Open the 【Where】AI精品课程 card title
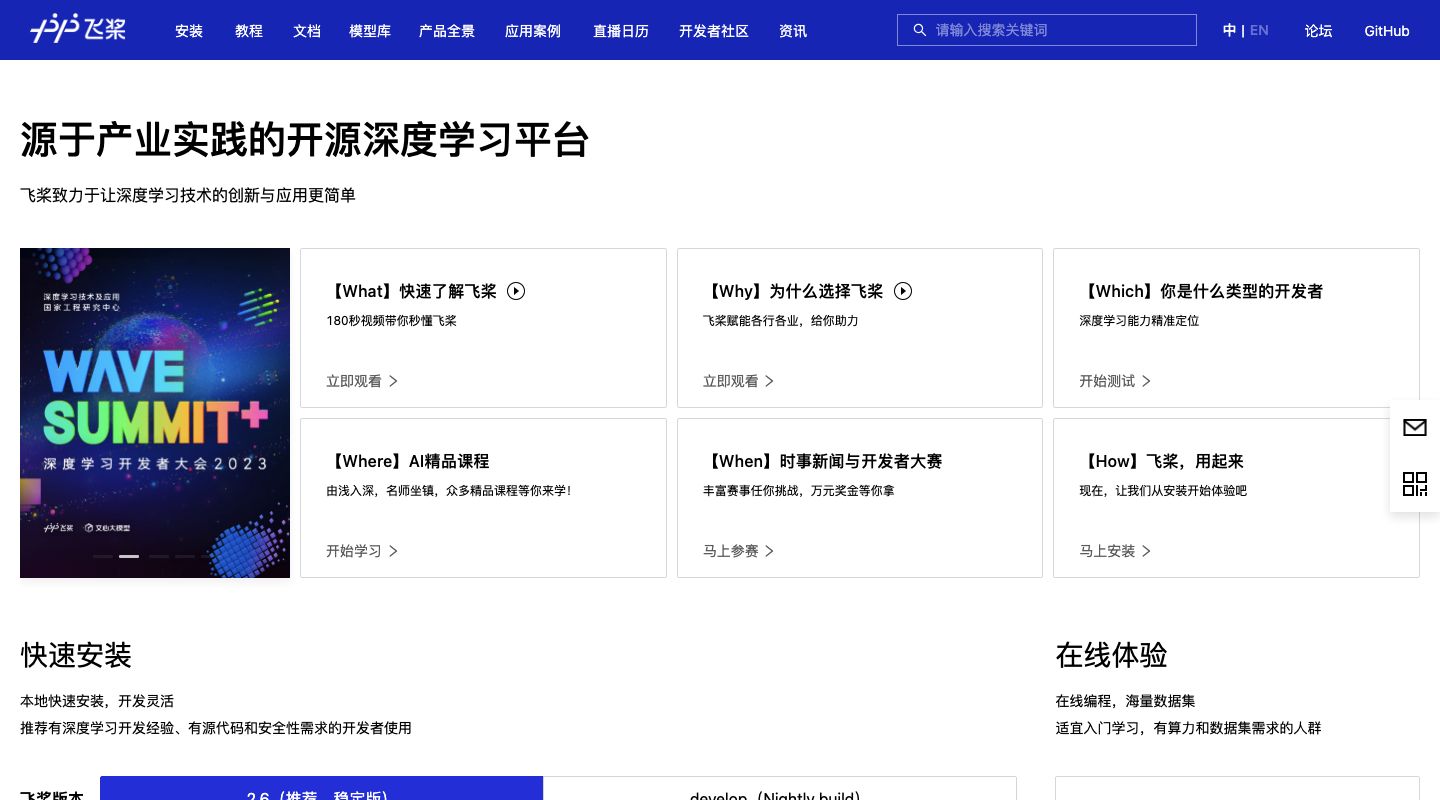 coord(408,461)
